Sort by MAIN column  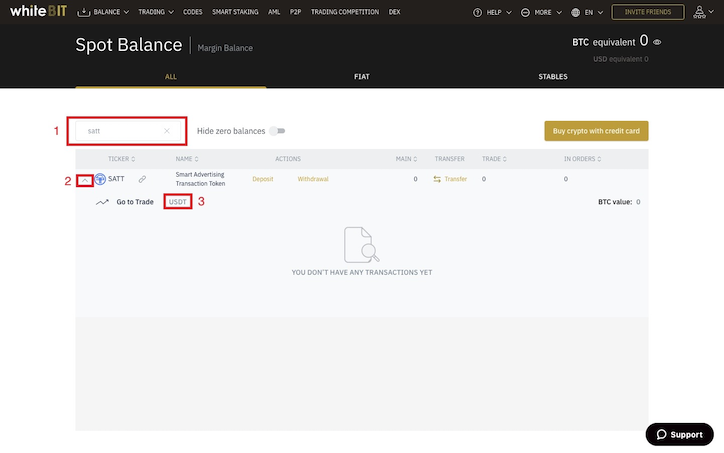[x=406, y=159]
